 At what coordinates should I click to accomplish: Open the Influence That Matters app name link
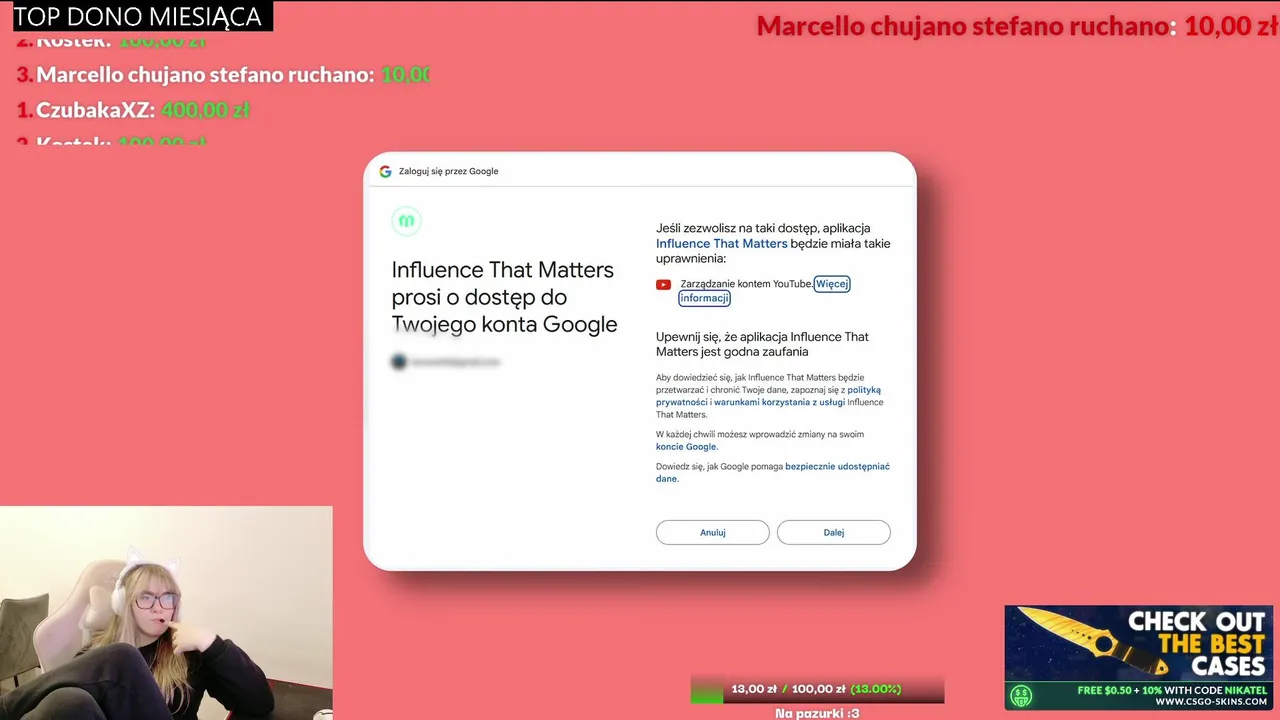[721, 244]
